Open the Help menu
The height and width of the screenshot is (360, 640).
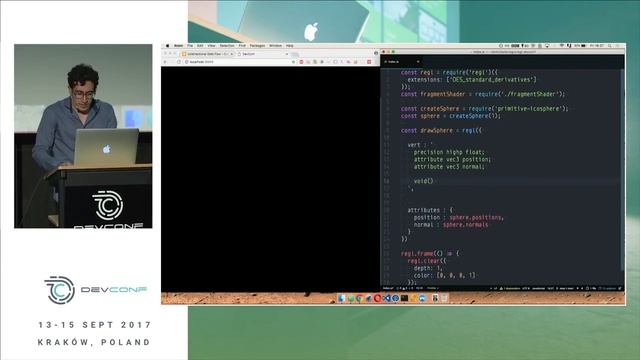(x=290, y=46)
